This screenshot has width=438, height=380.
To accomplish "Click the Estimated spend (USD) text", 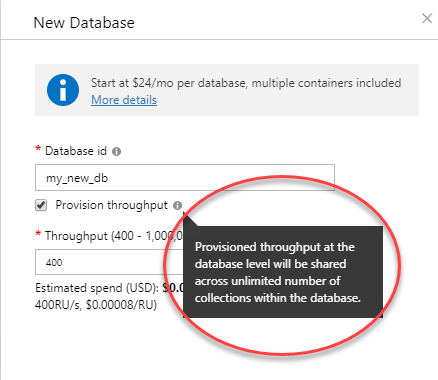I will pyautogui.click(x=97, y=288).
